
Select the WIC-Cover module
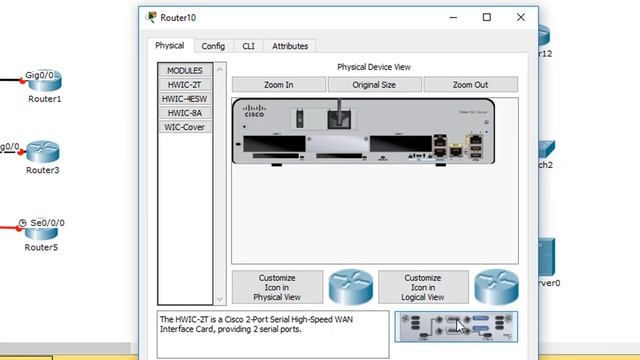tap(184, 127)
